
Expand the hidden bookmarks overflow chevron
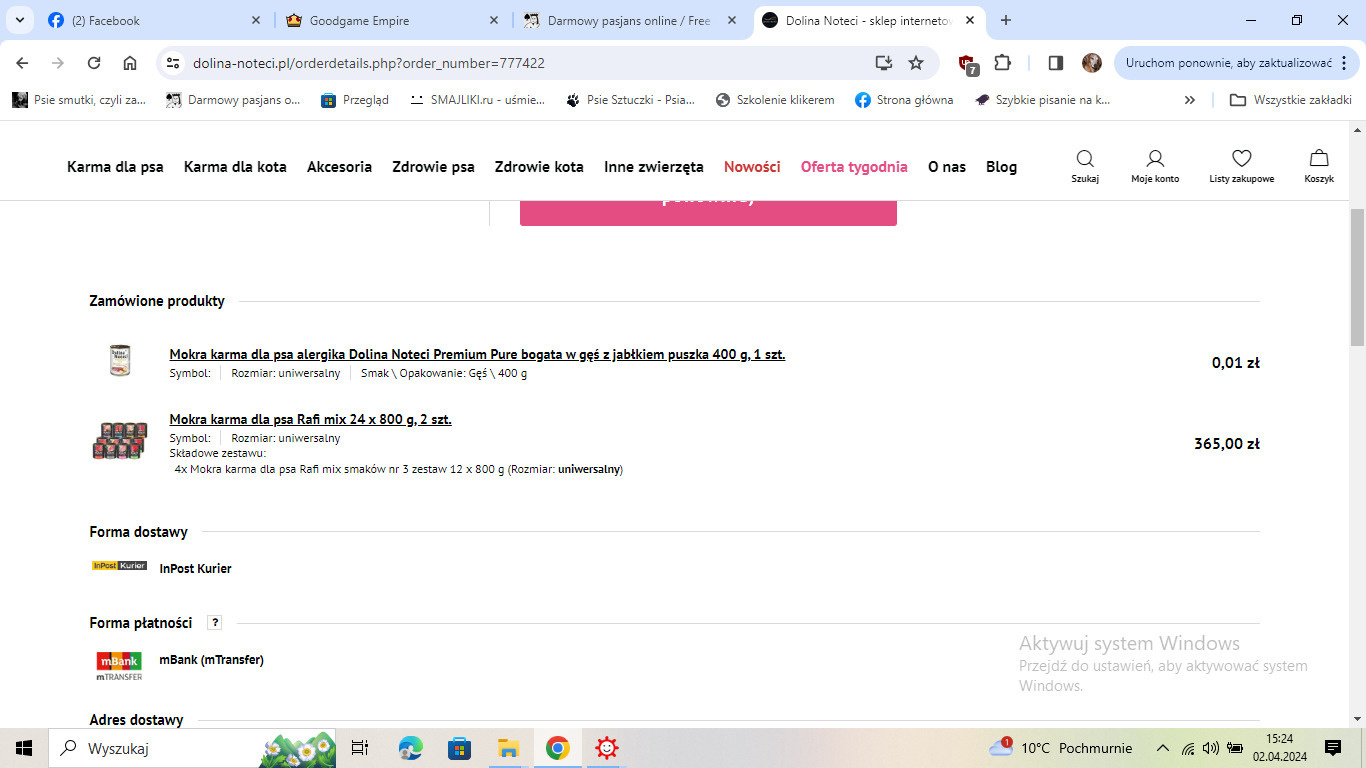pyautogui.click(x=1189, y=100)
